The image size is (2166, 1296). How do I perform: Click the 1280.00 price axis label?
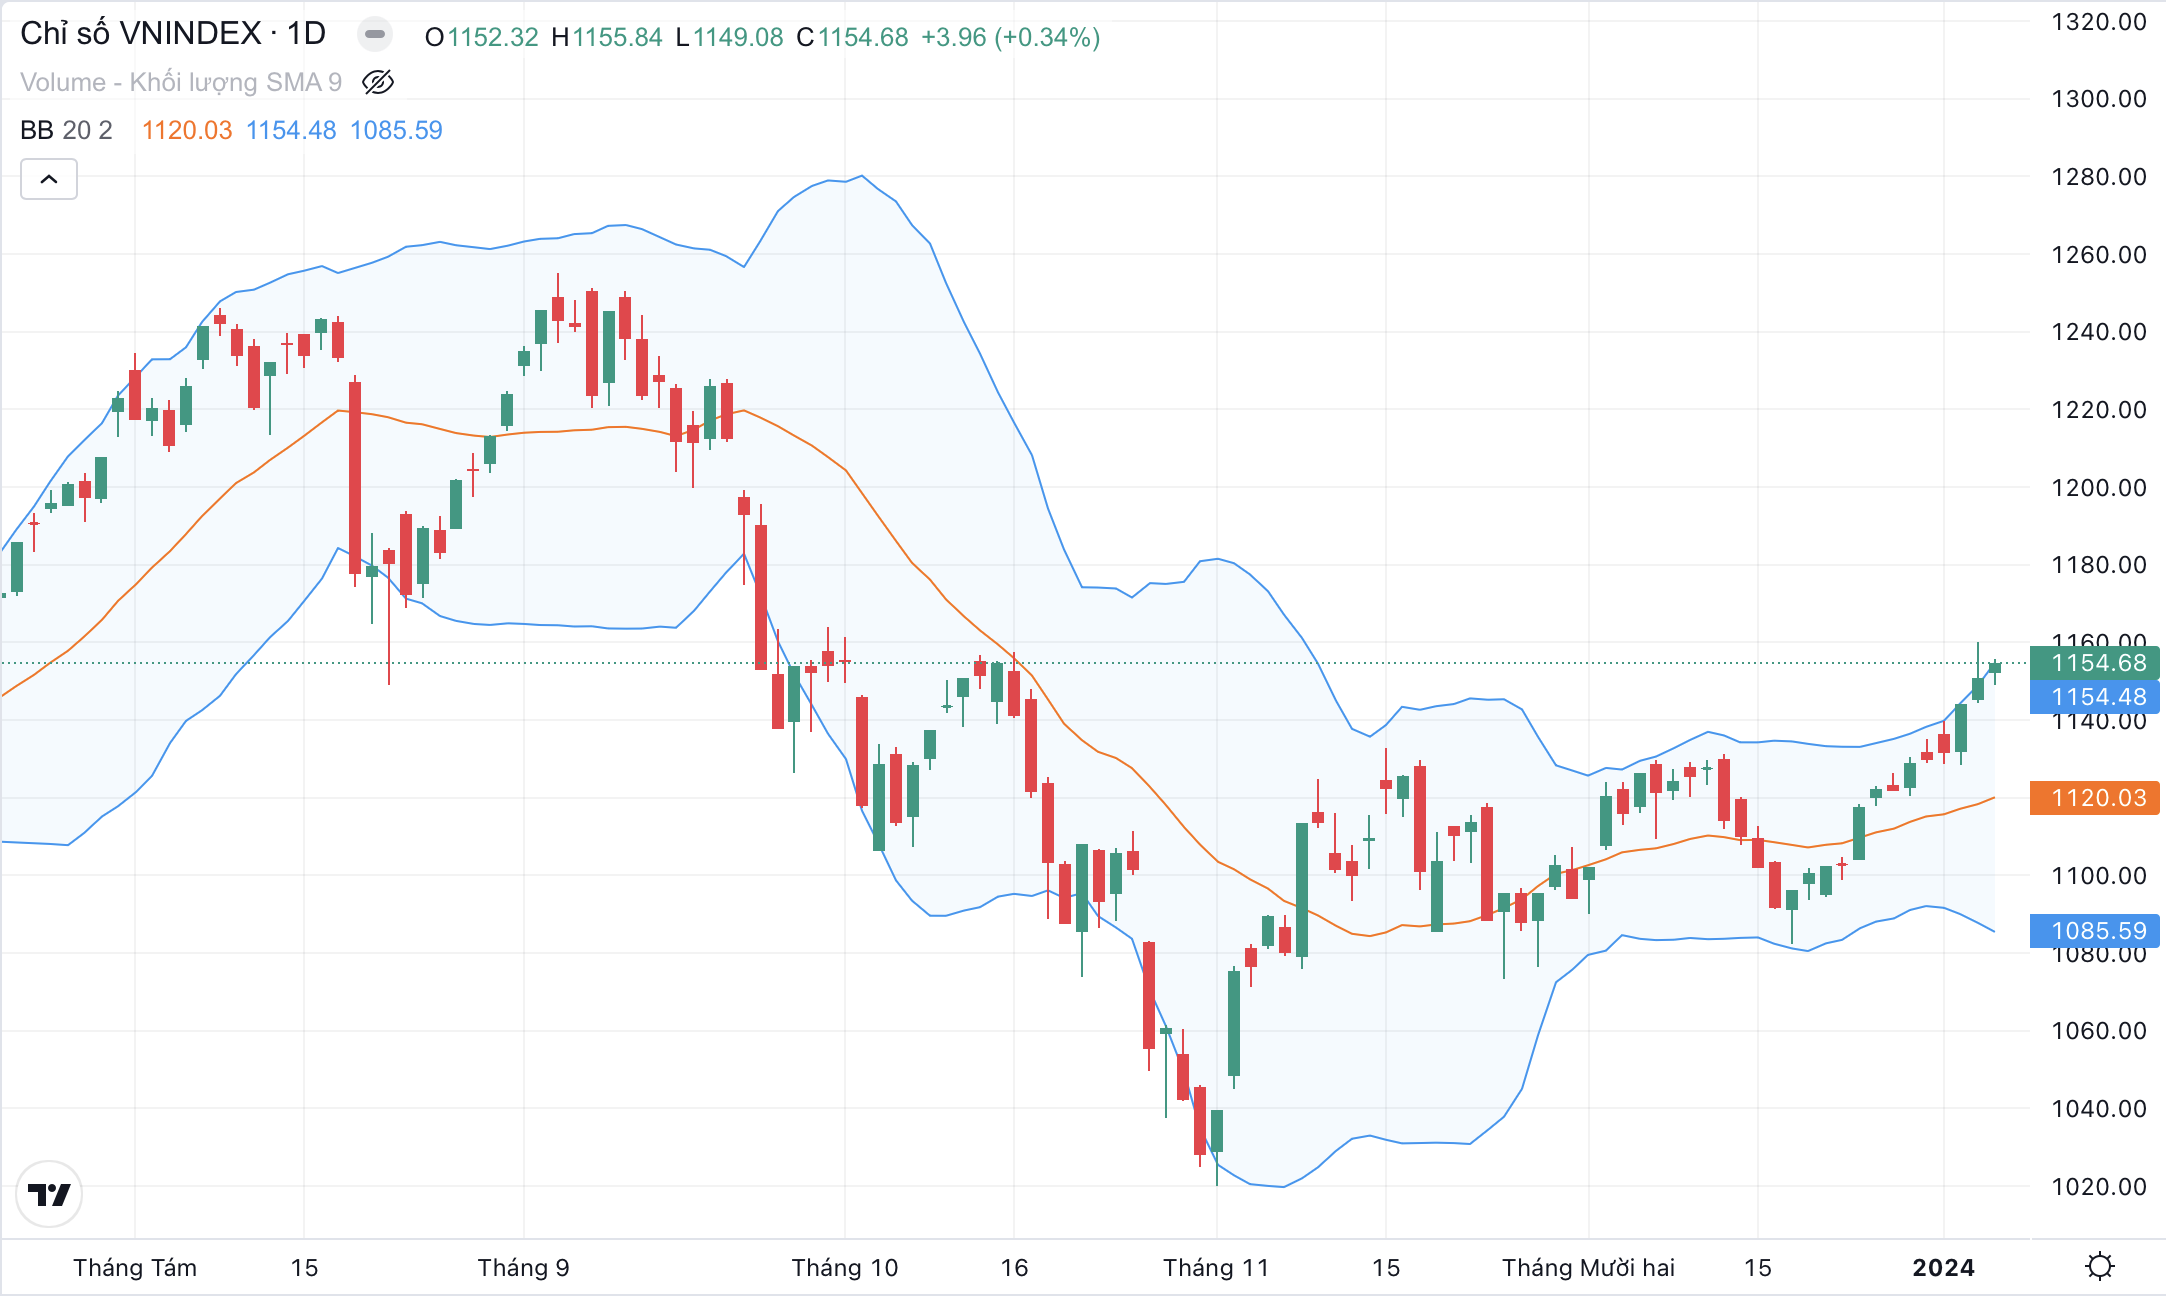coord(2099,177)
